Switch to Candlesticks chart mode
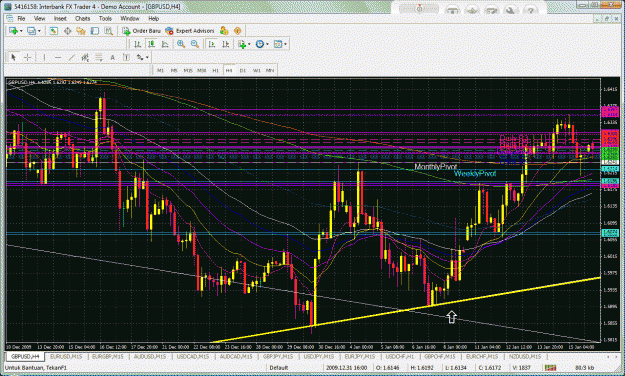The width and height of the screenshot is (625, 376). point(151,44)
